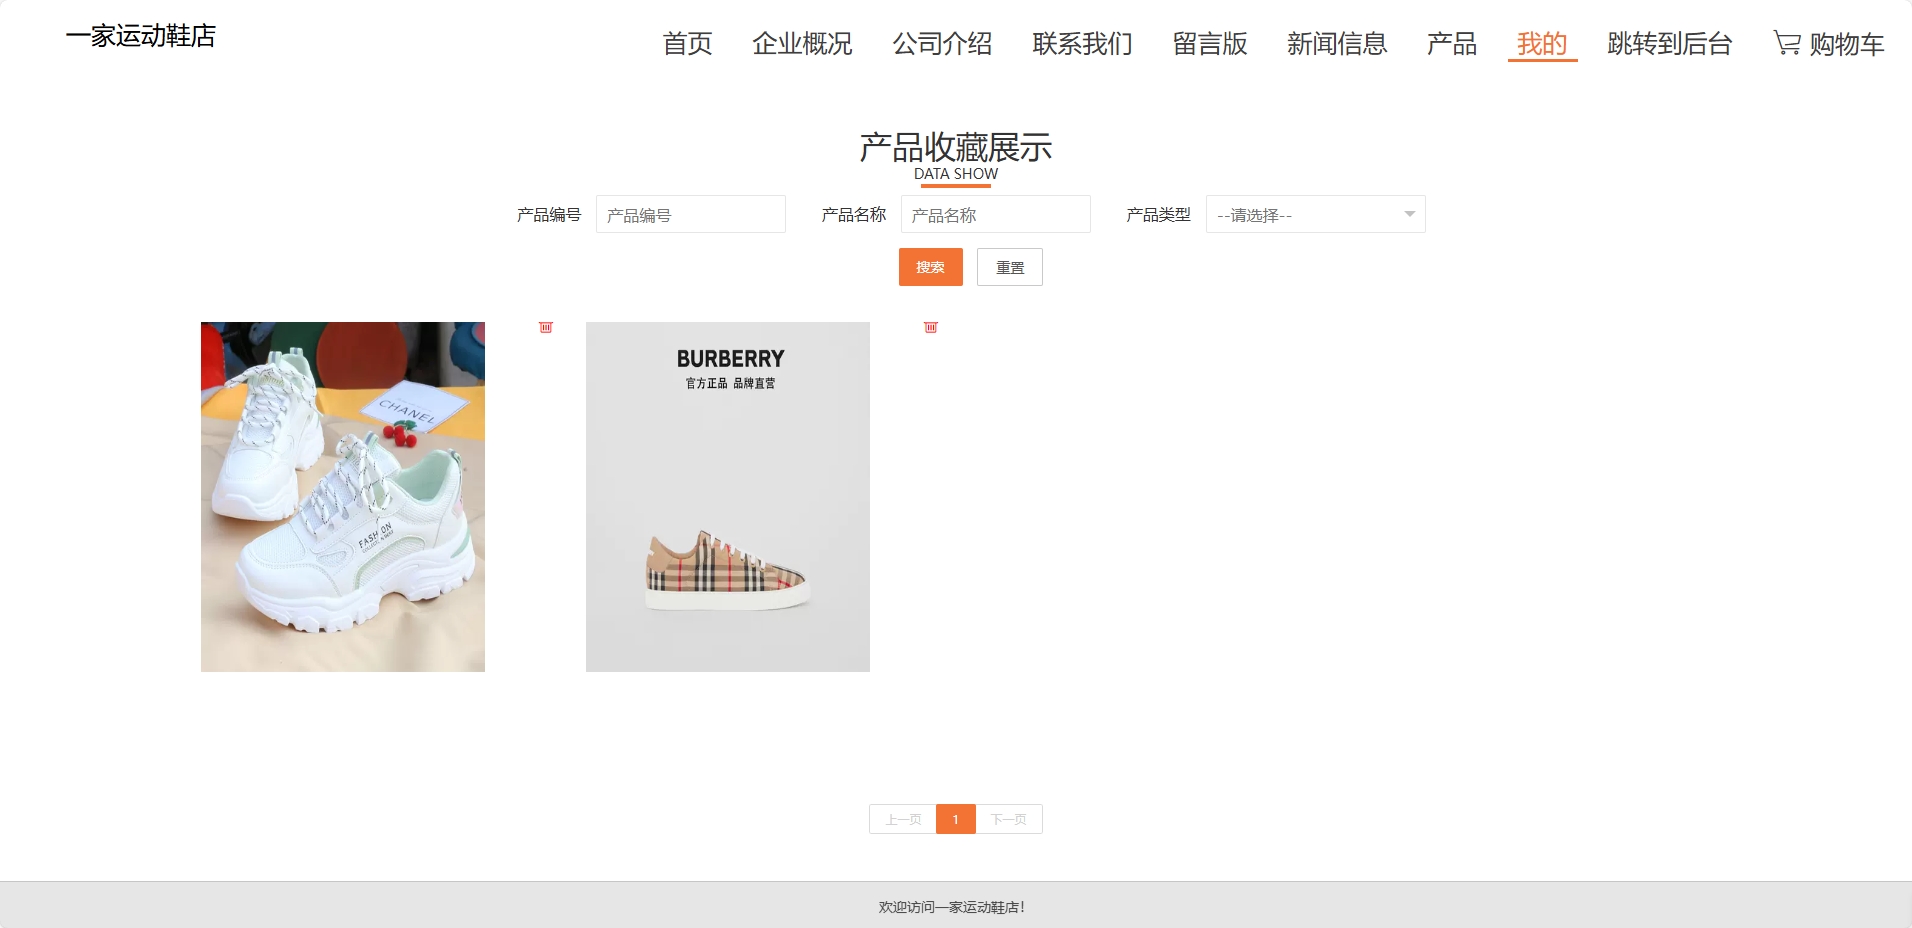The image size is (1912, 928).
Task: Open the shopping cart
Action: click(1828, 44)
